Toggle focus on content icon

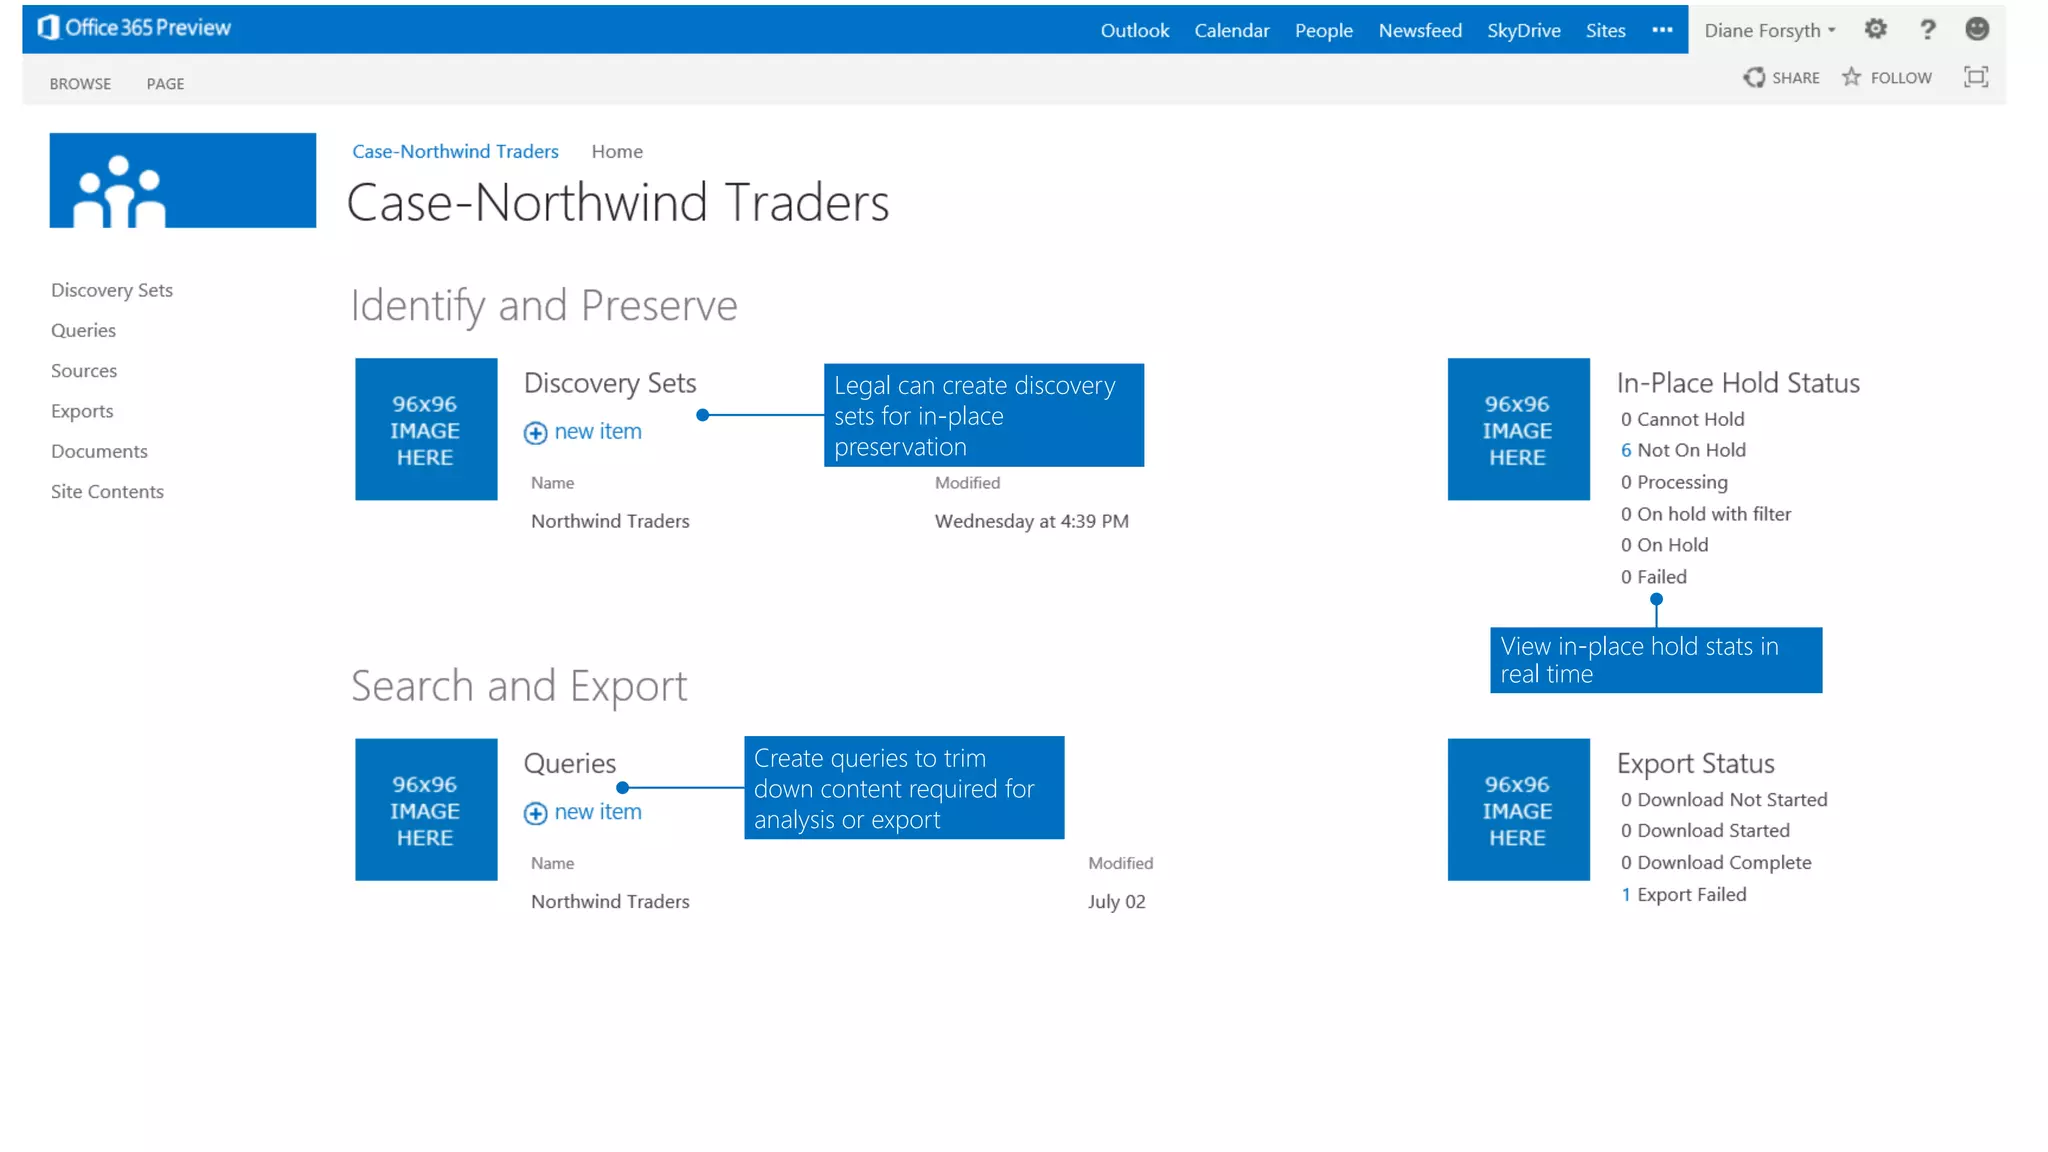point(1976,77)
